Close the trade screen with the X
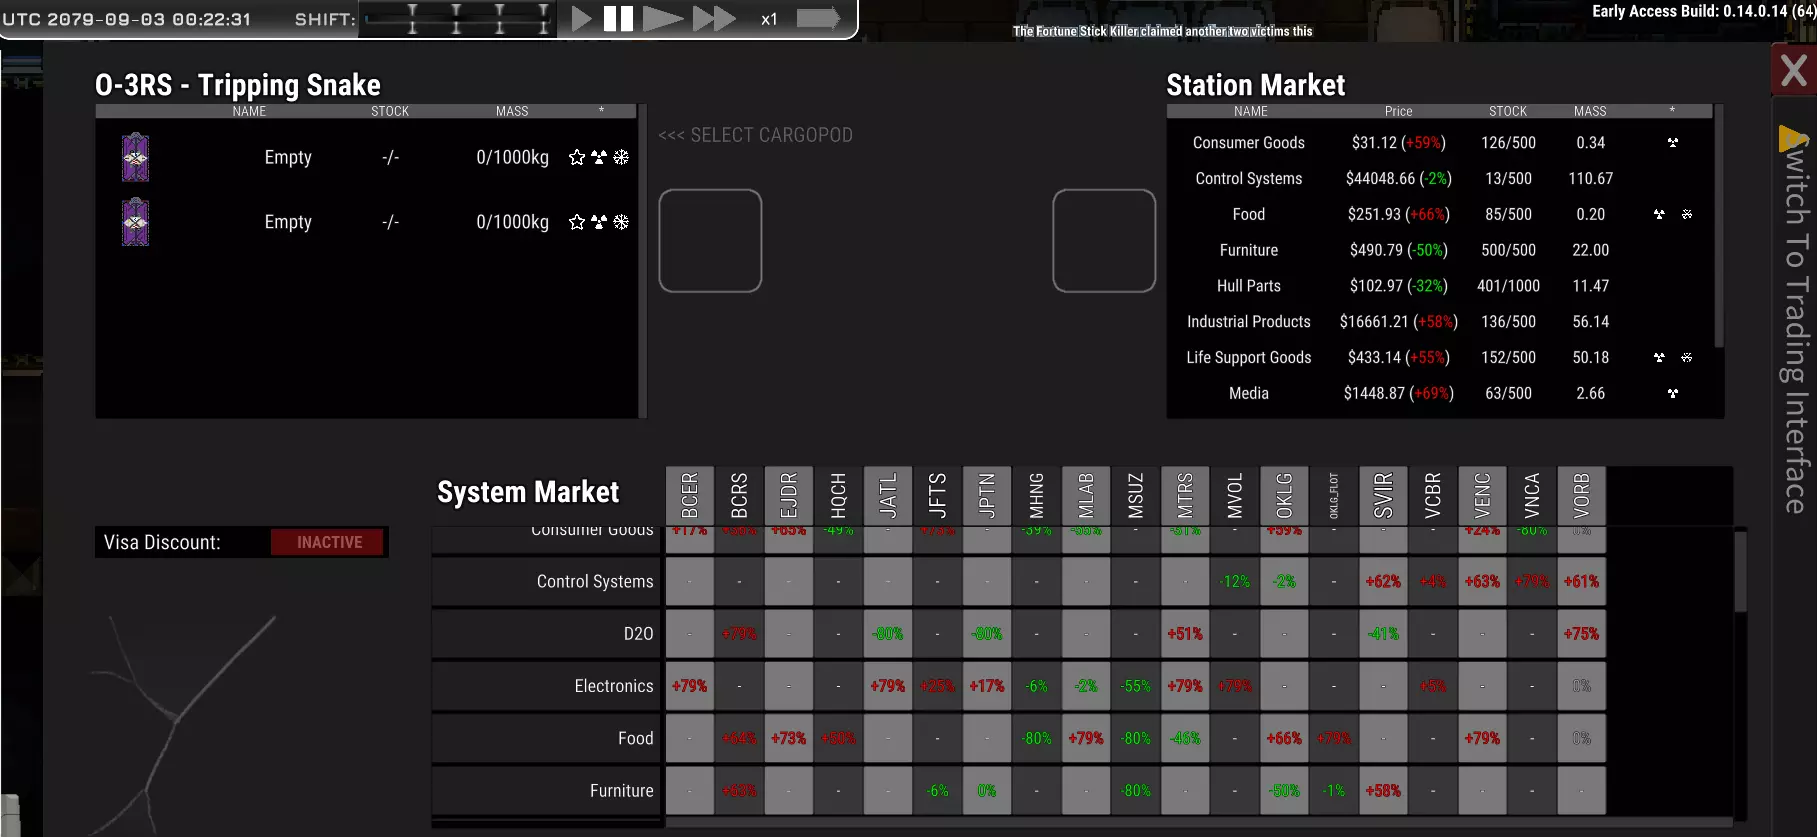 click(1794, 70)
